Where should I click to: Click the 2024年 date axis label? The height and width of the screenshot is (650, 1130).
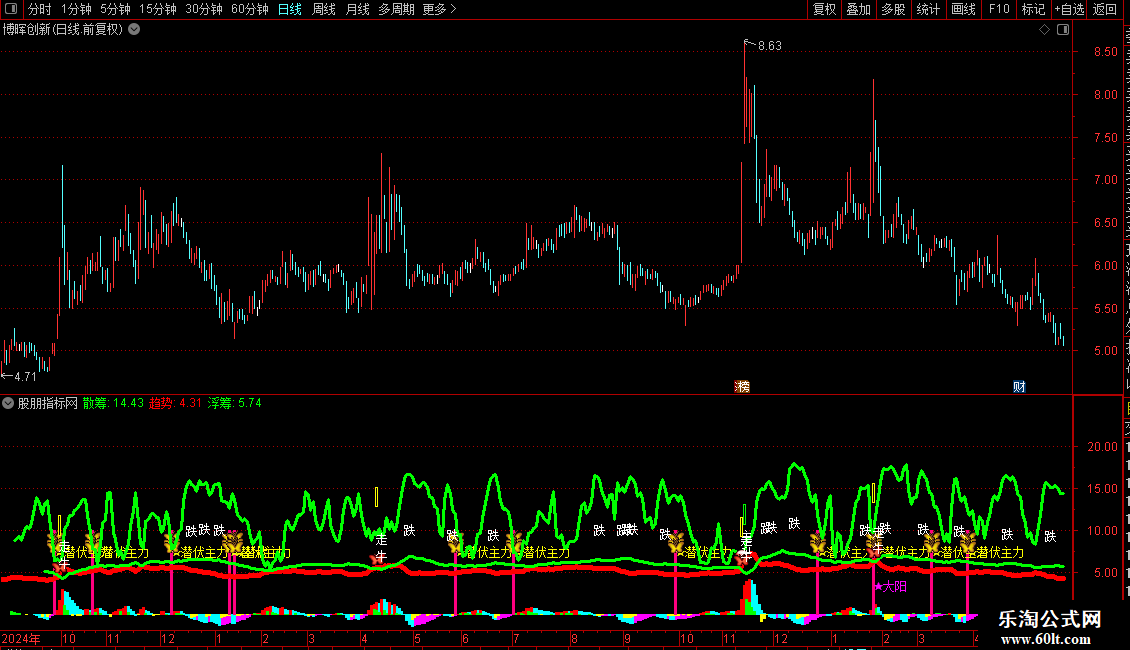21,639
